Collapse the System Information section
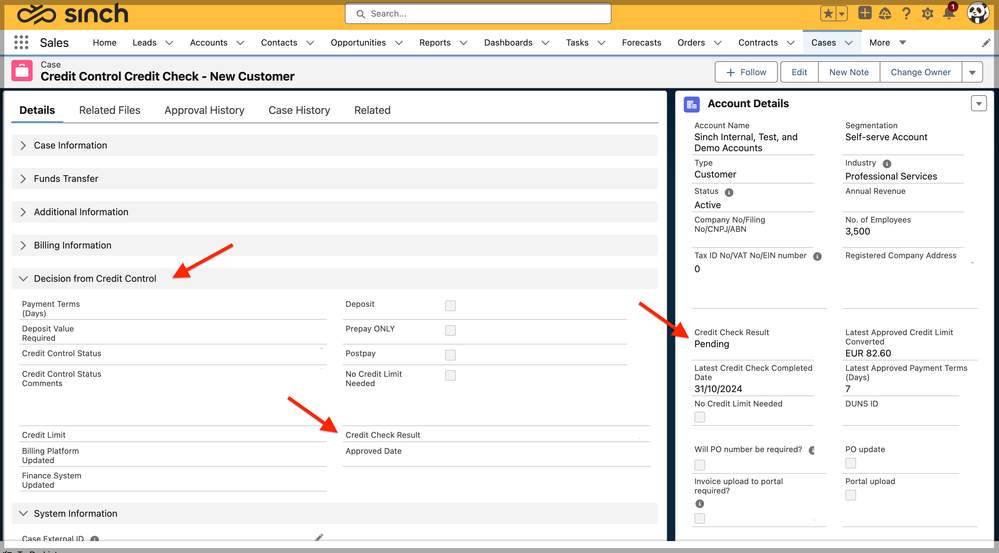Image resolution: width=999 pixels, height=553 pixels. point(334,514)
